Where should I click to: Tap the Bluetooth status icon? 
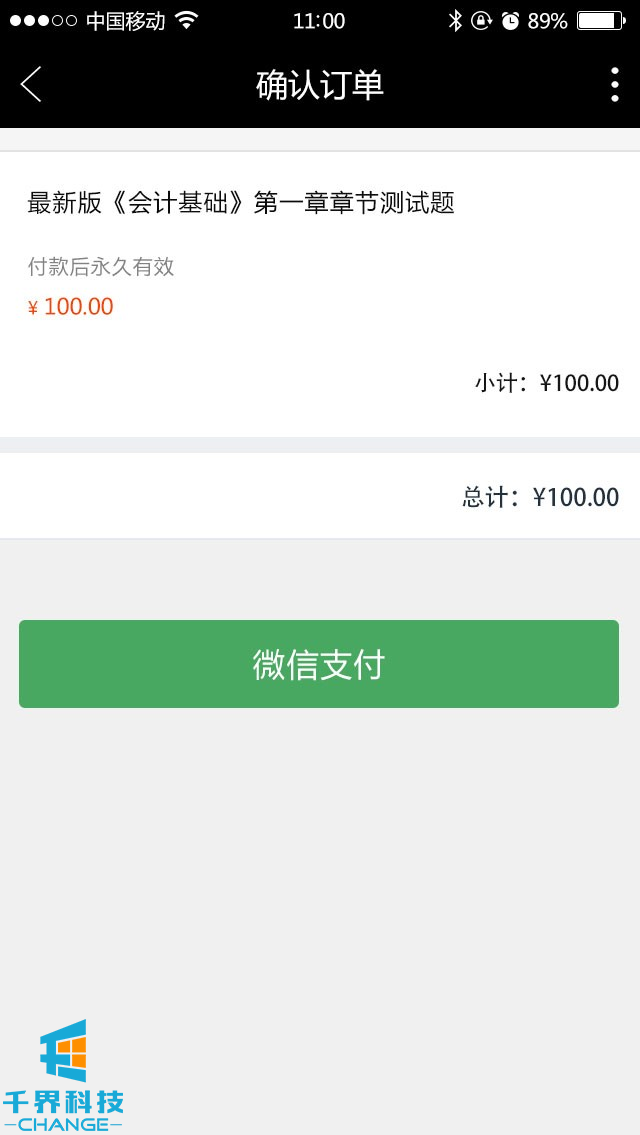455,21
